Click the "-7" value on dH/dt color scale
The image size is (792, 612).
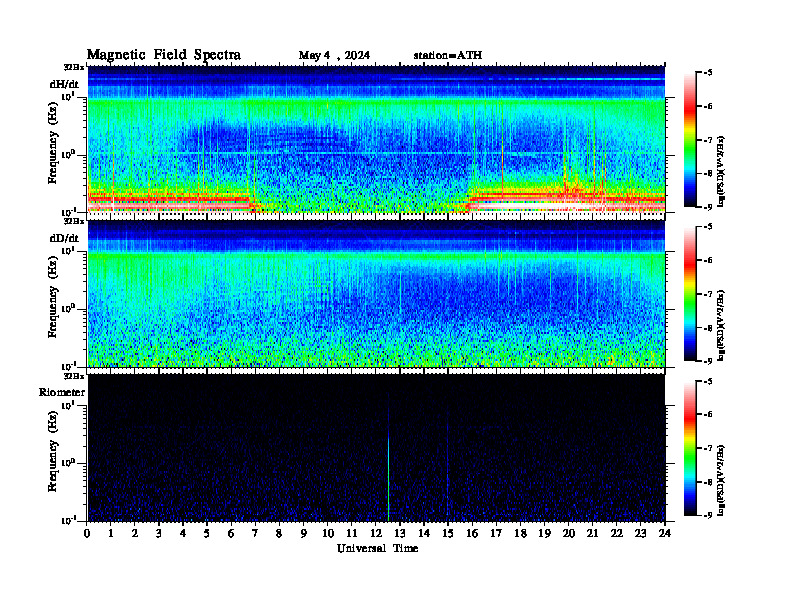[x=707, y=140]
